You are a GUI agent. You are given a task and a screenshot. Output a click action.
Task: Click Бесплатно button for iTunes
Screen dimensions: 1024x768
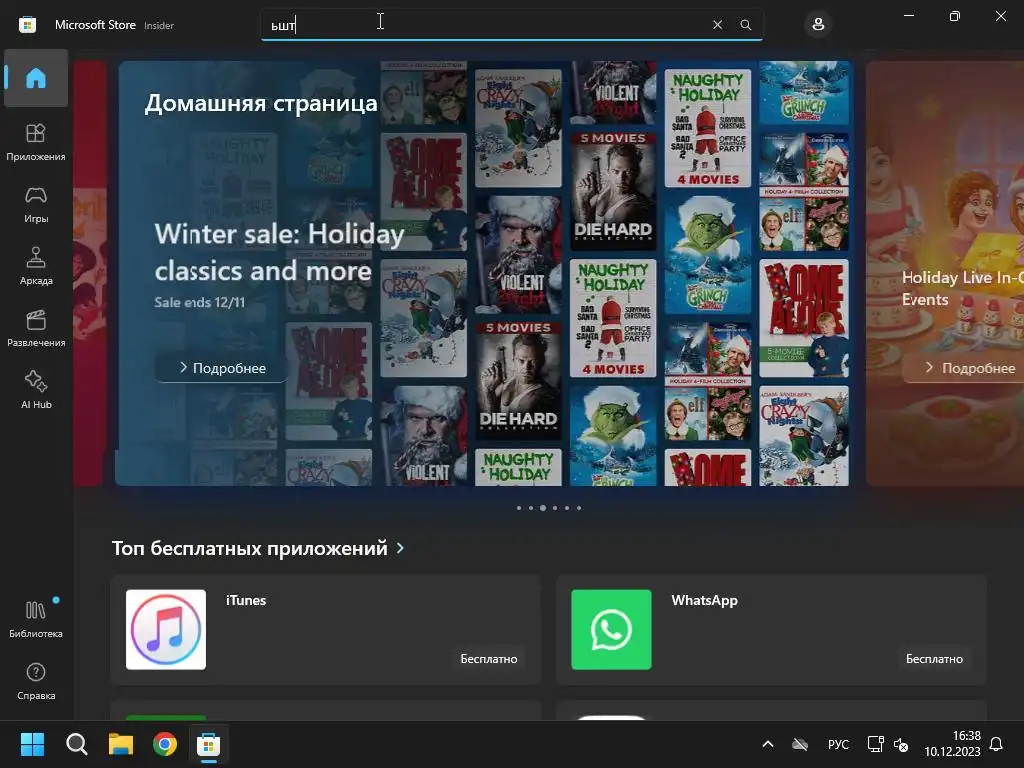488,659
